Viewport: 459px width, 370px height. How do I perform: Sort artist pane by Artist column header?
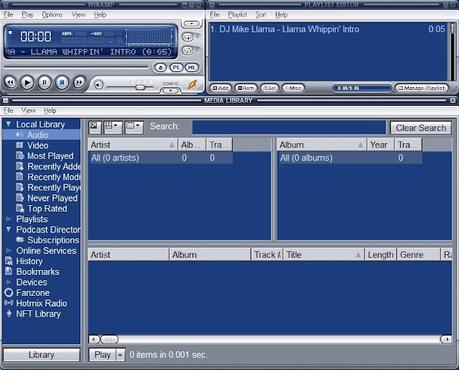[133, 145]
